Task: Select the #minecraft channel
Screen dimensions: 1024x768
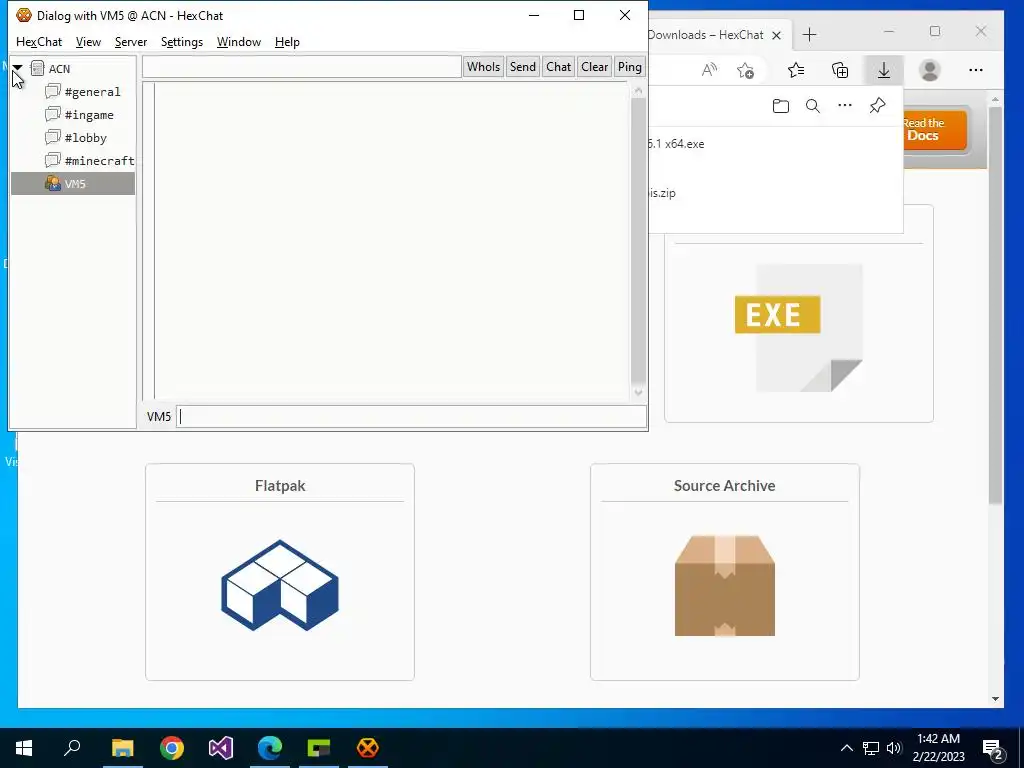Action: 99,161
